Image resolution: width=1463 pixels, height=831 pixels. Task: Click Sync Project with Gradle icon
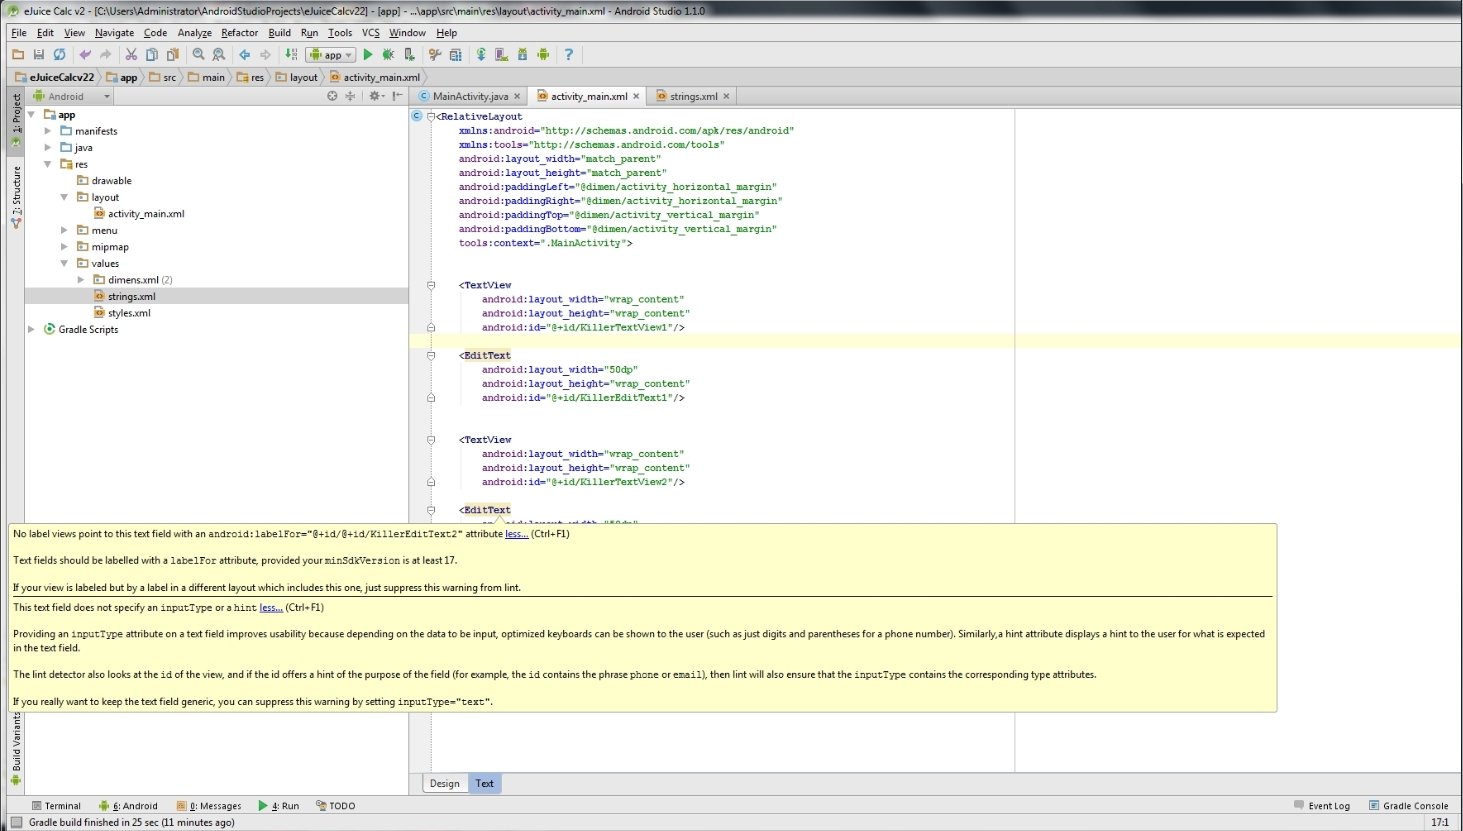point(481,55)
